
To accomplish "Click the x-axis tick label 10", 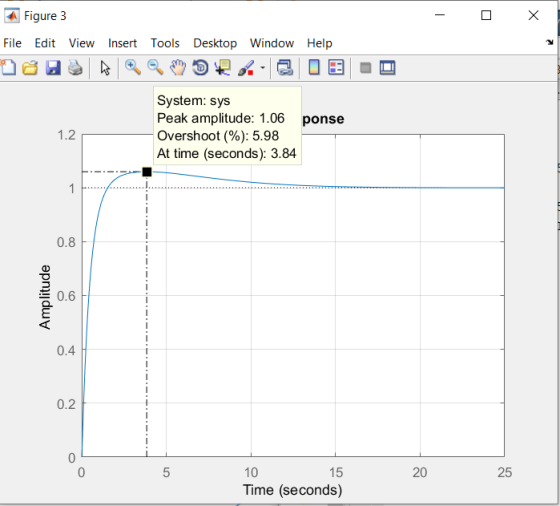I will click(x=251, y=472).
